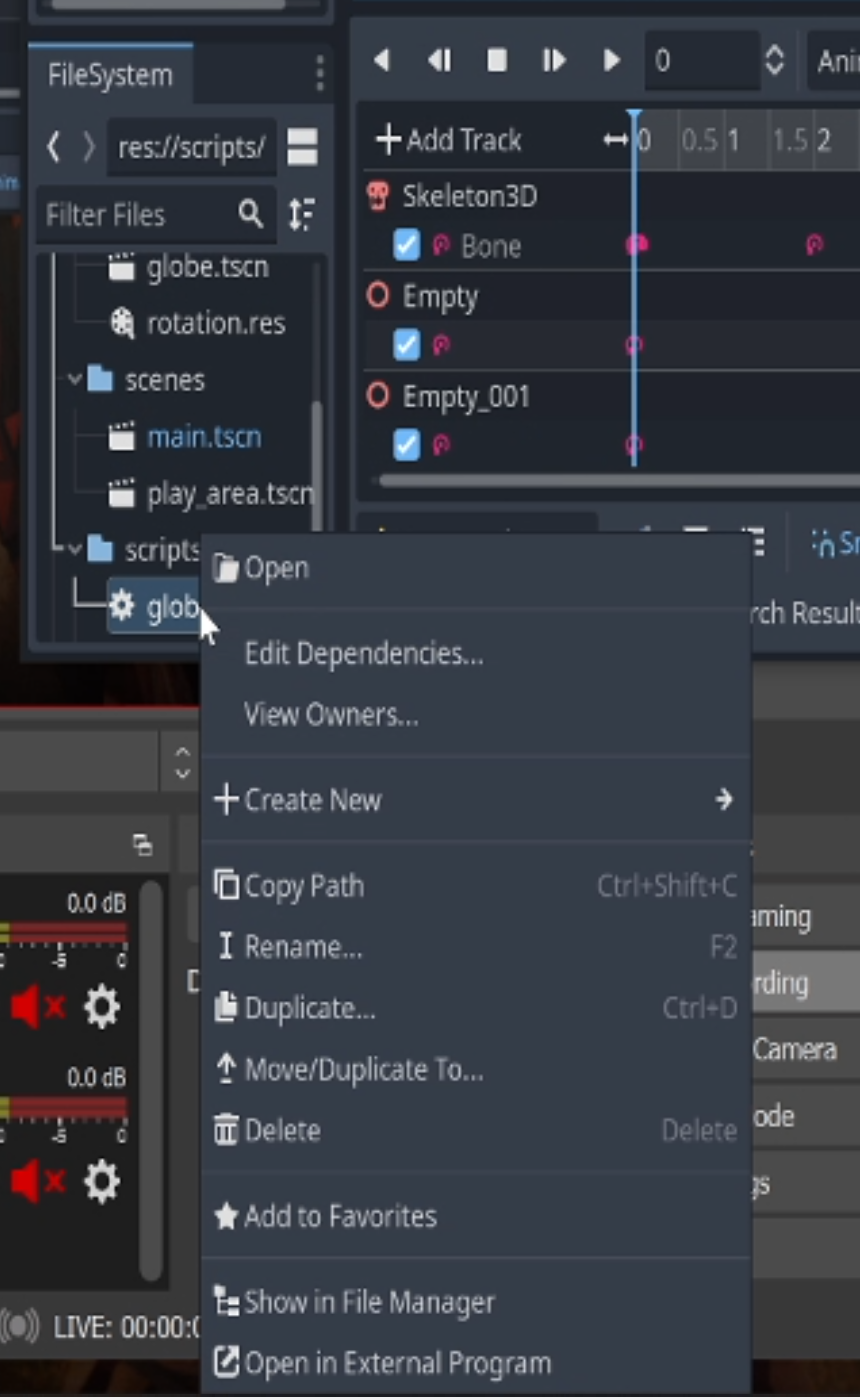Choose Edit Dependencies from the context menu
Screen dimensions: 860x1400
click(364, 653)
